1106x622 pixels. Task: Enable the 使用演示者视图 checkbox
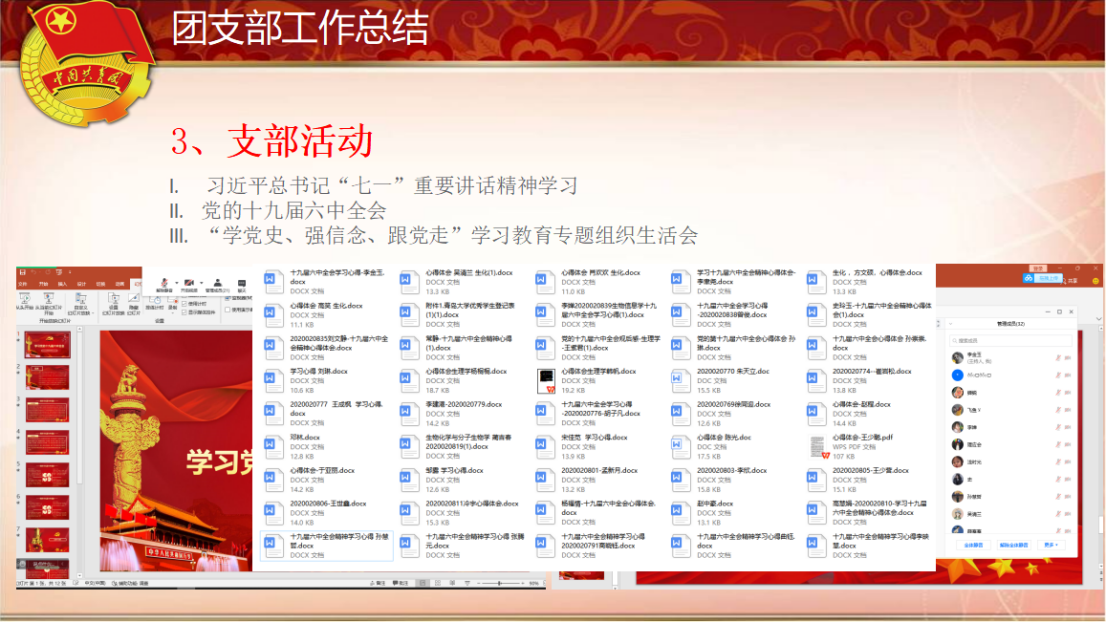(x=229, y=309)
